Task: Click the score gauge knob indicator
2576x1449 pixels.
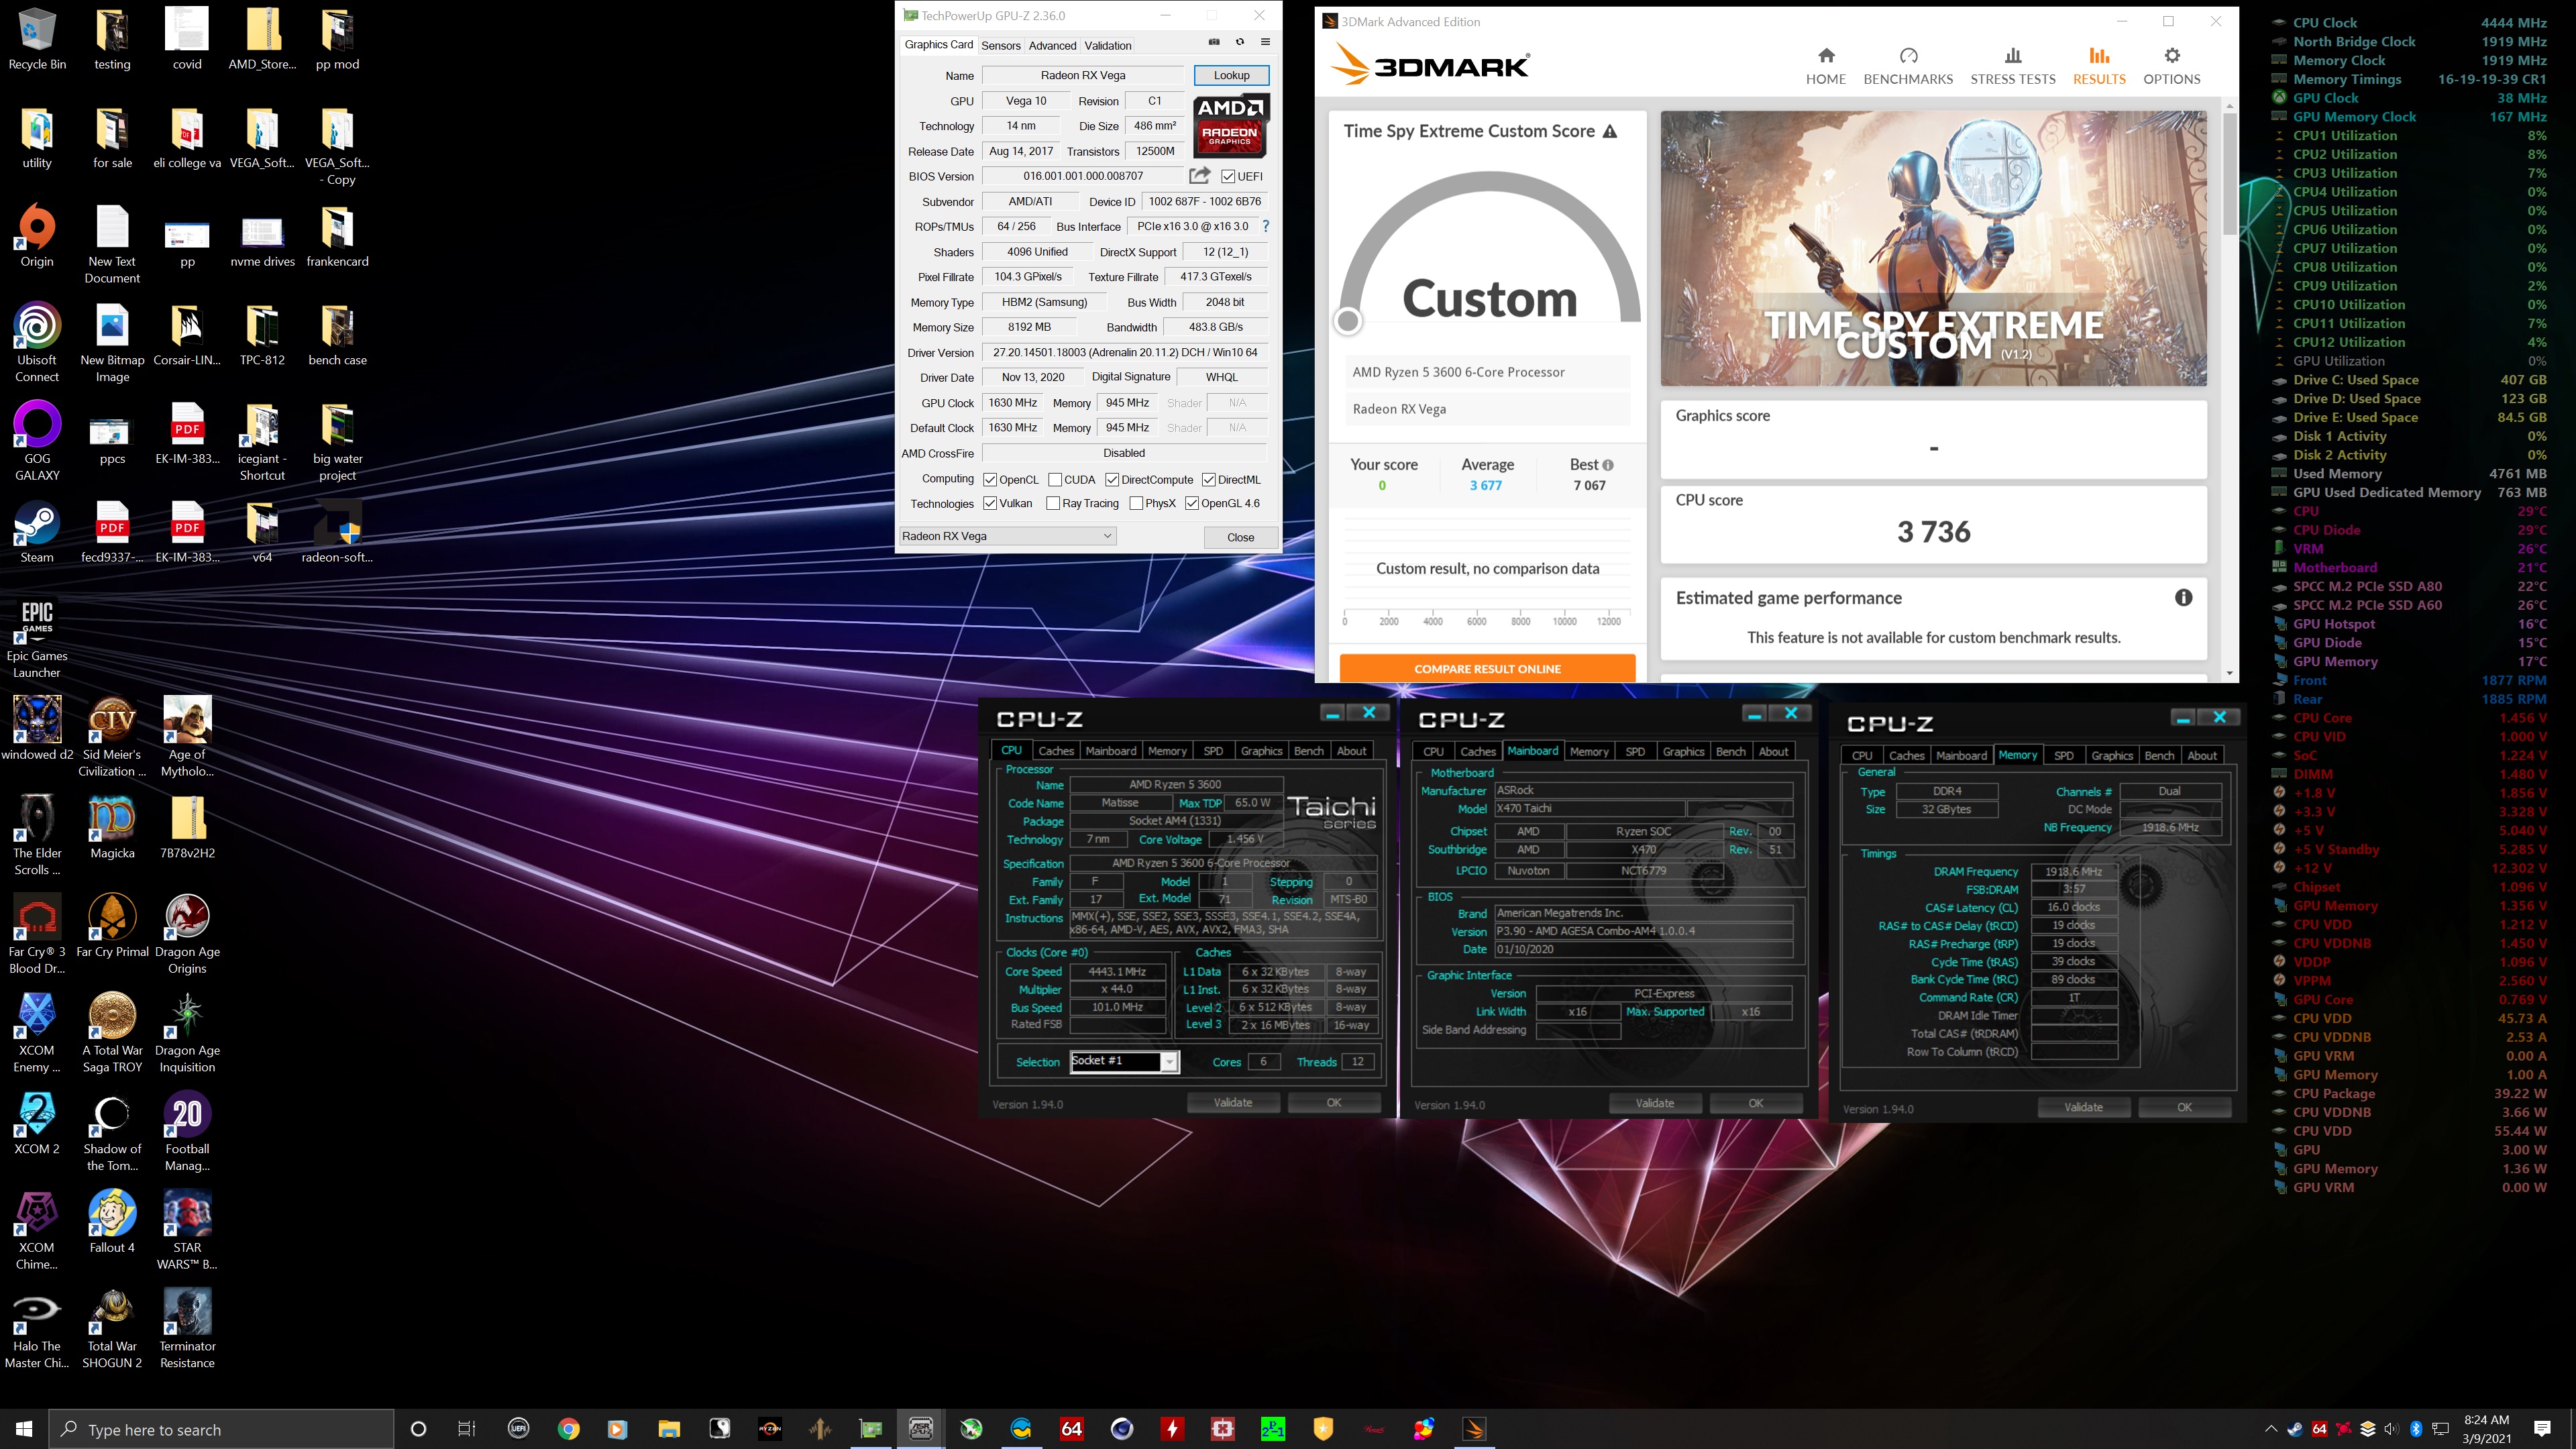Action: (1348, 321)
